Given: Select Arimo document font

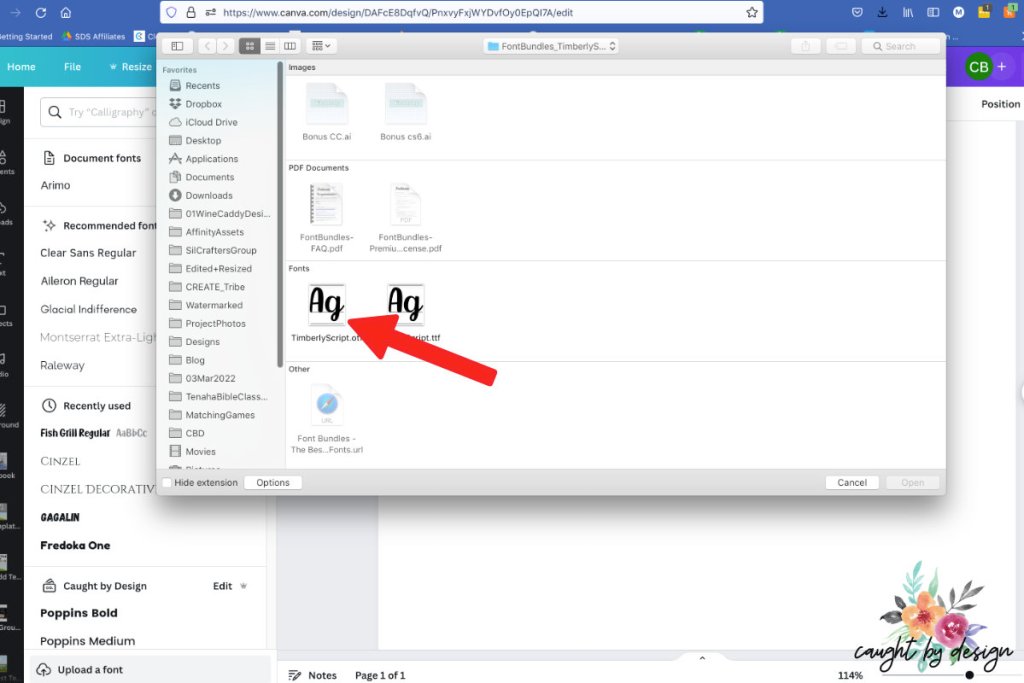Looking at the screenshot, I should (x=56, y=185).
